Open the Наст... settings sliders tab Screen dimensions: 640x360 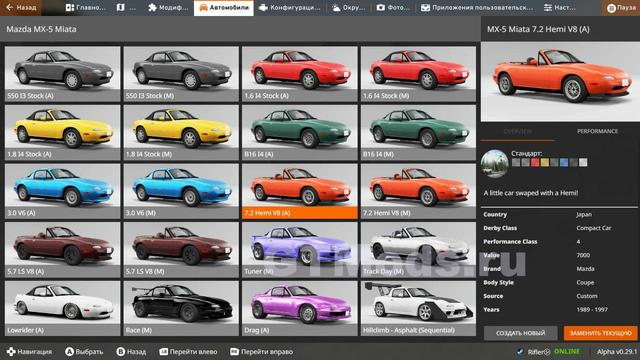560,8
